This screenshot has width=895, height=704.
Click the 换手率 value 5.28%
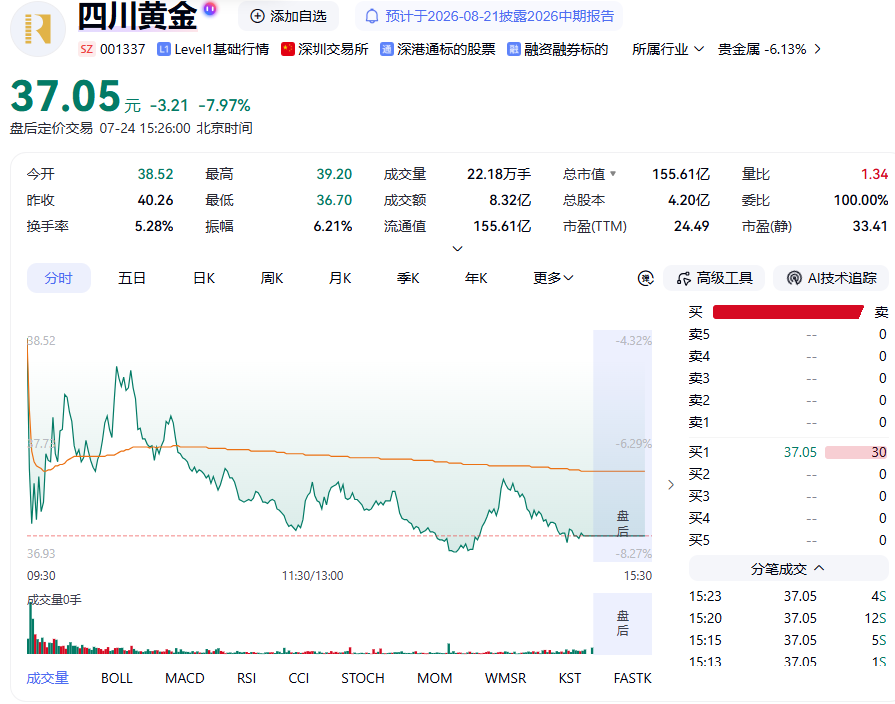click(154, 226)
